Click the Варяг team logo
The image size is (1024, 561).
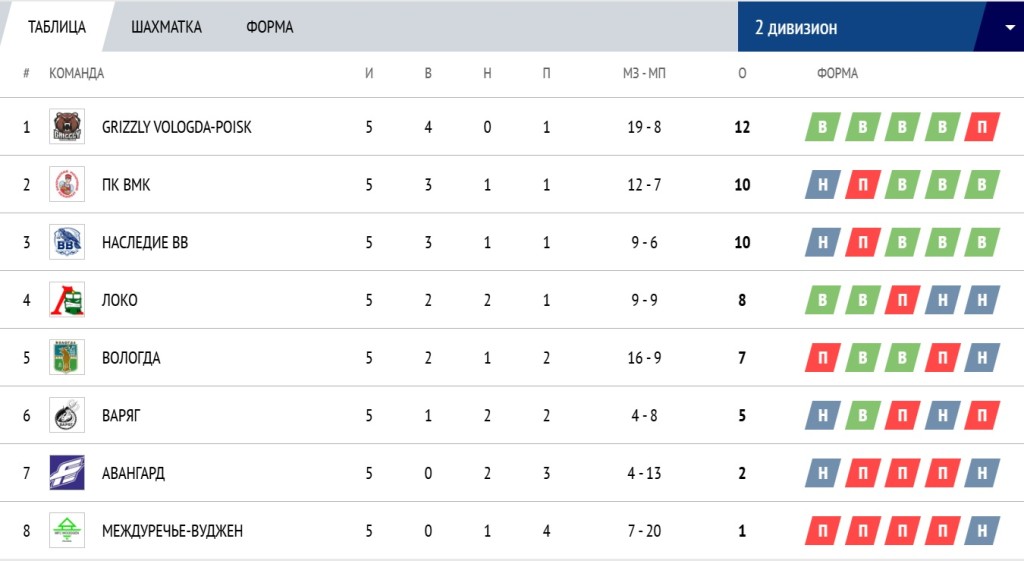coord(67,415)
